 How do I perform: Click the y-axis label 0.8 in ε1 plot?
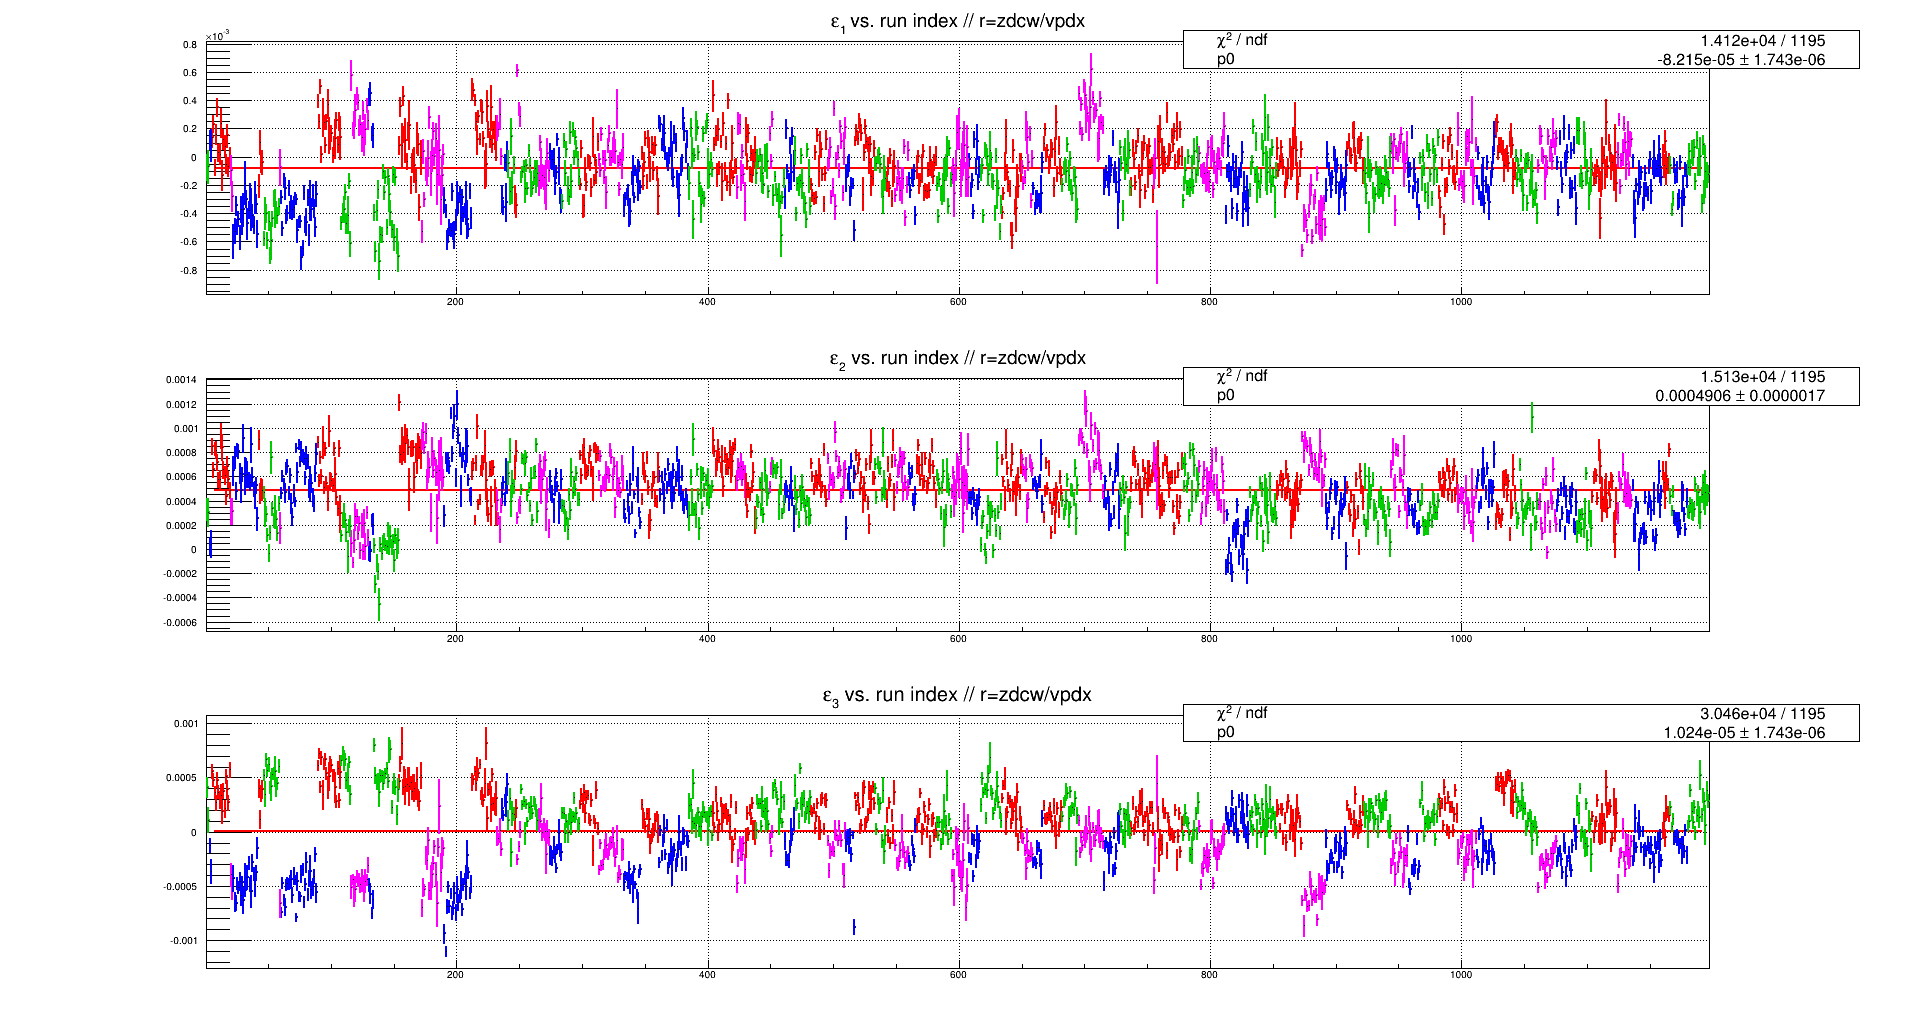coord(190,45)
